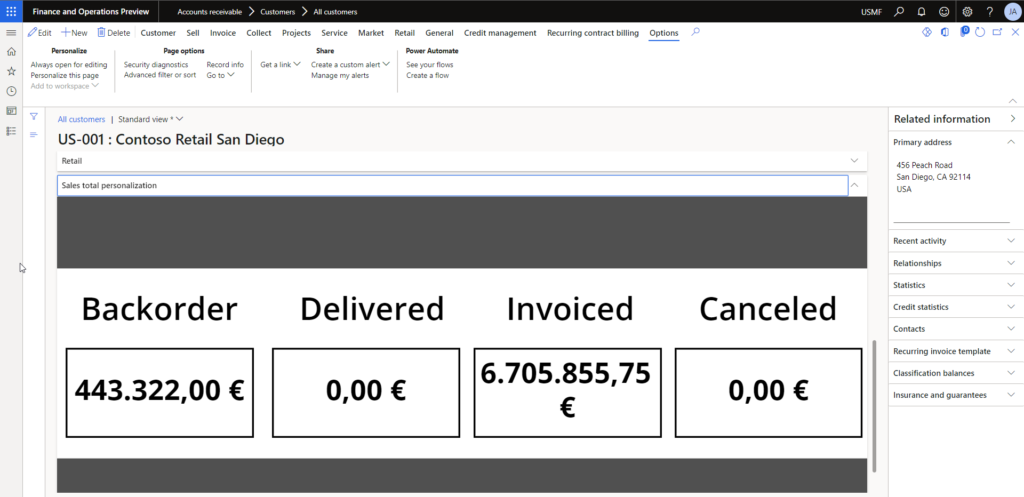Search actions with ribbon magnifier icon
Image resolution: width=1024 pixels, height=497 pixels.
pos(696,31)
